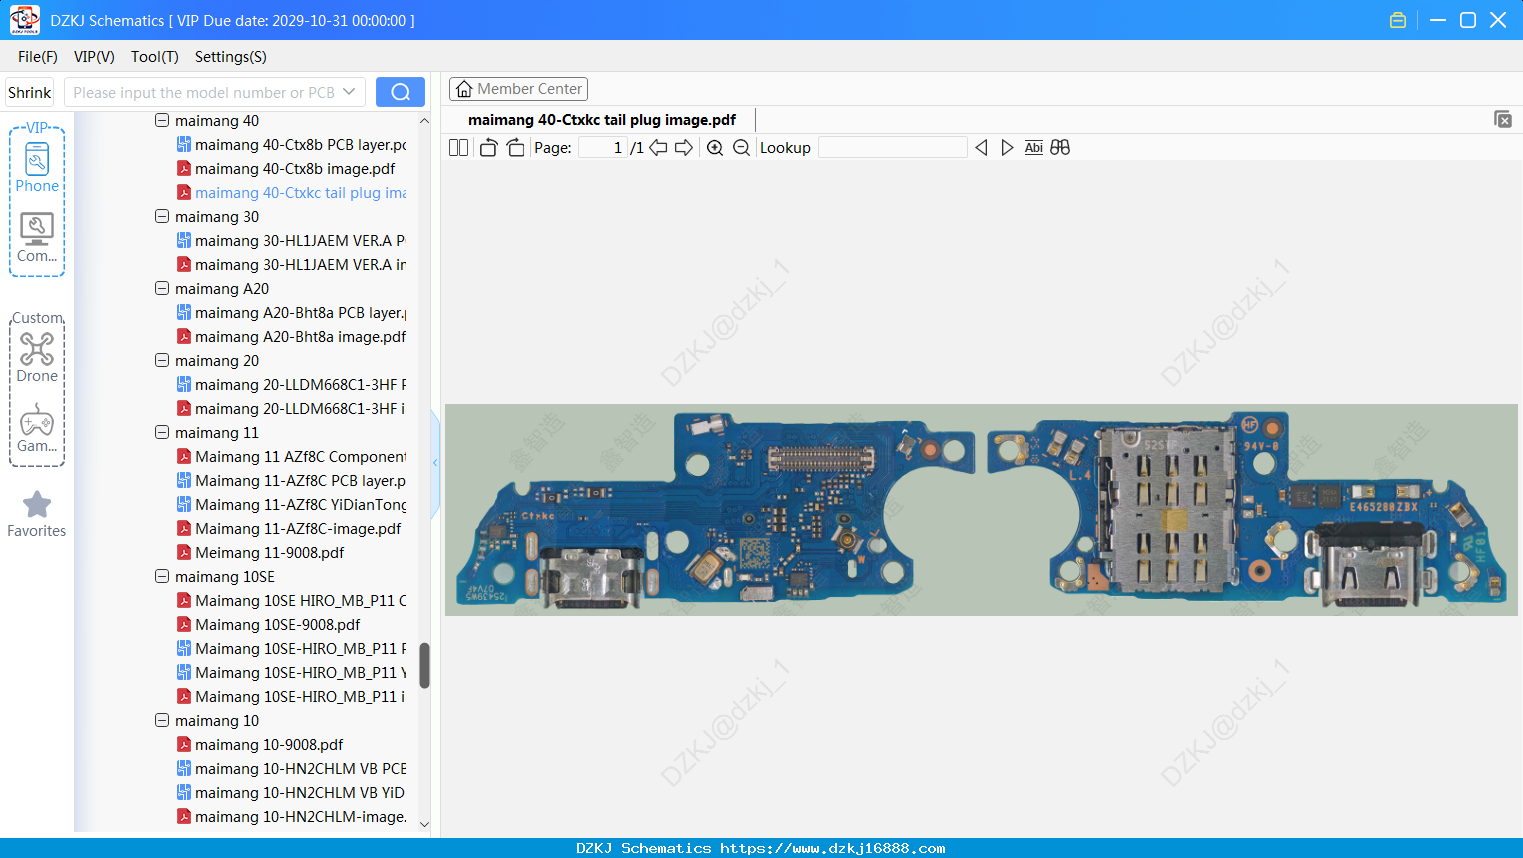
Task: Select the highlighted maimang 40-Ctxkc tail plug file
Action: point(292,193)
